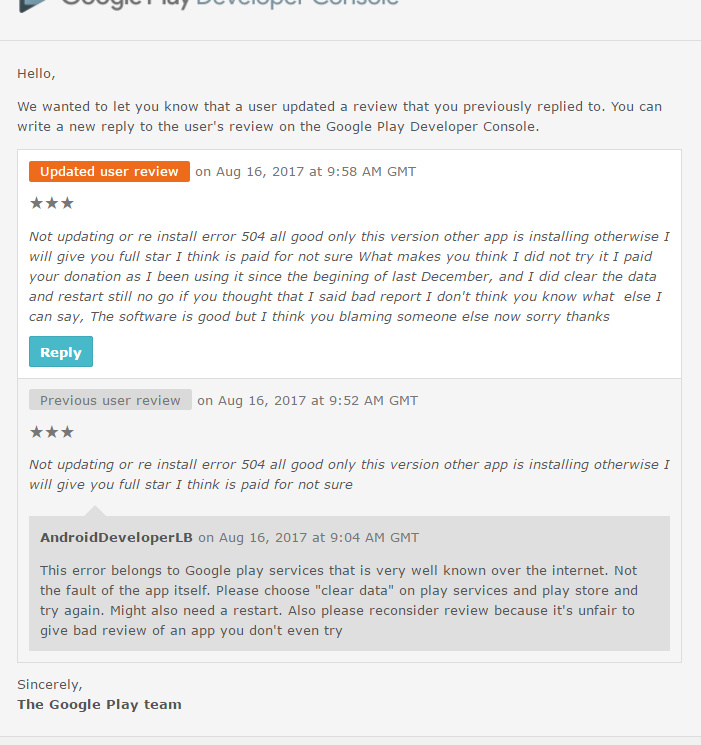Click the first star of the updated review rating
Image resolution: width=701 pixels, height=745 pixels.
tap(36, 203)
